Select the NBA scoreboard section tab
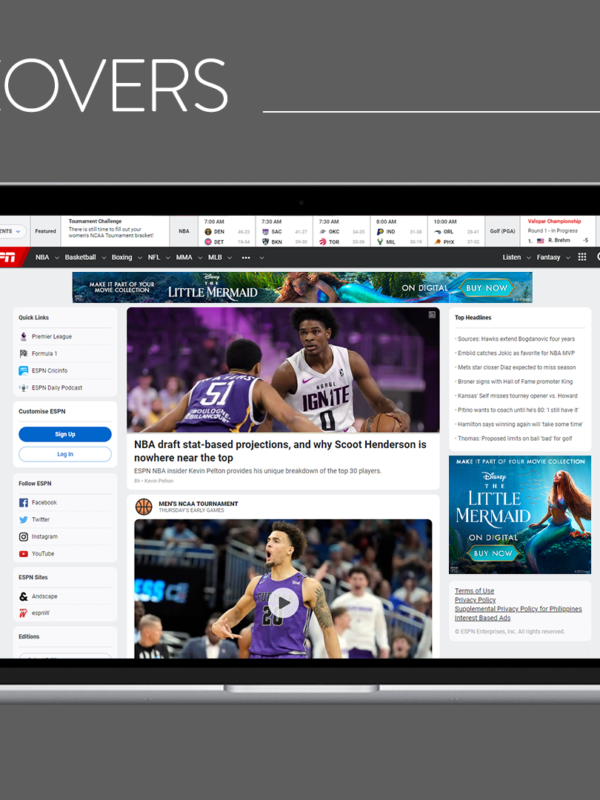The height and width of the screenshot is (800, 600). (x=184, y=231)
